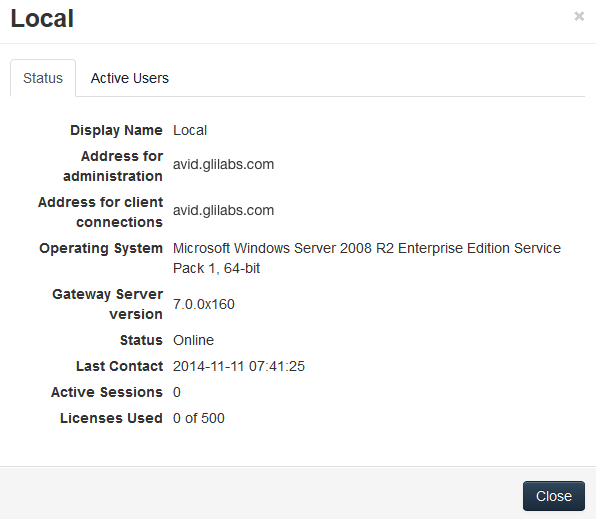Viewport: 596px width, 519px height.
Task: Click the Local dialog title
Action: click(42, 18)
